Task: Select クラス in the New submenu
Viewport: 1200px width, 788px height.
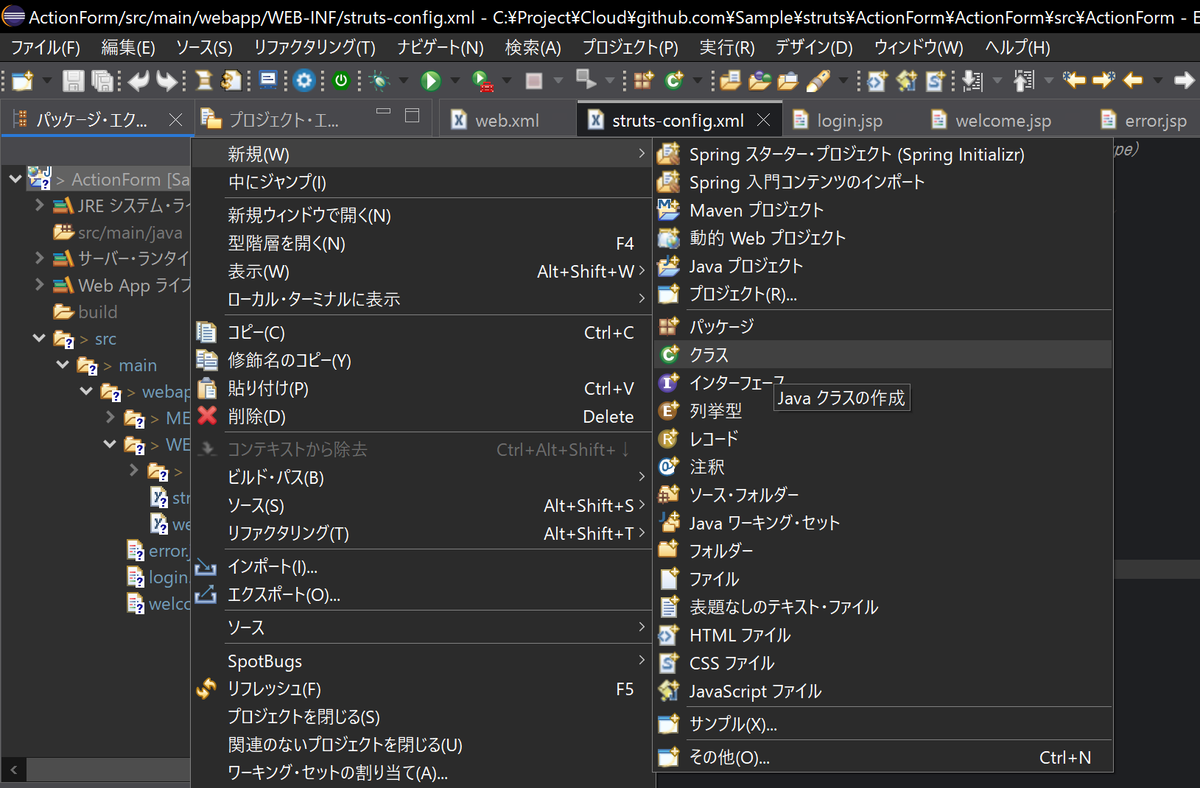Action: point(882,354)
